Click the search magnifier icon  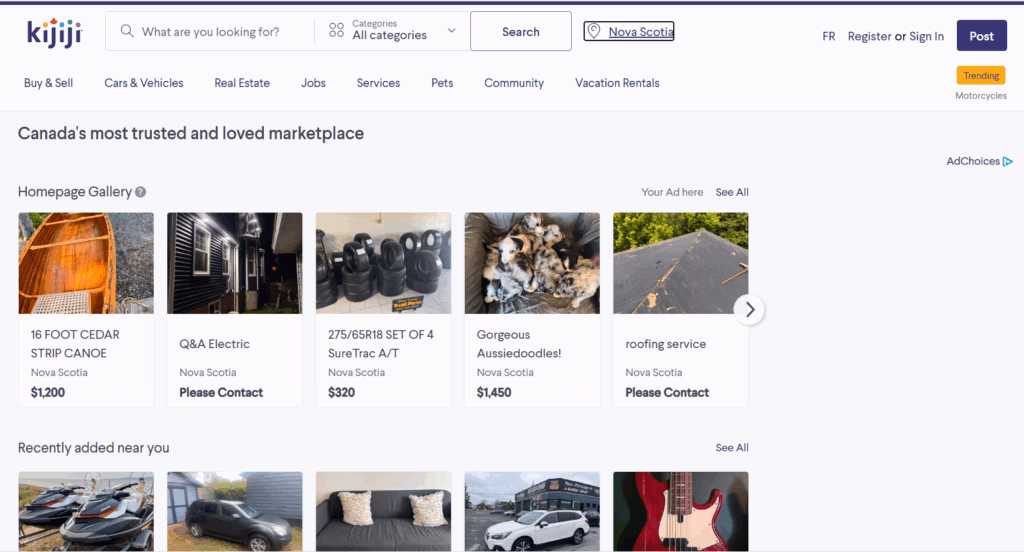pos(127,31)
